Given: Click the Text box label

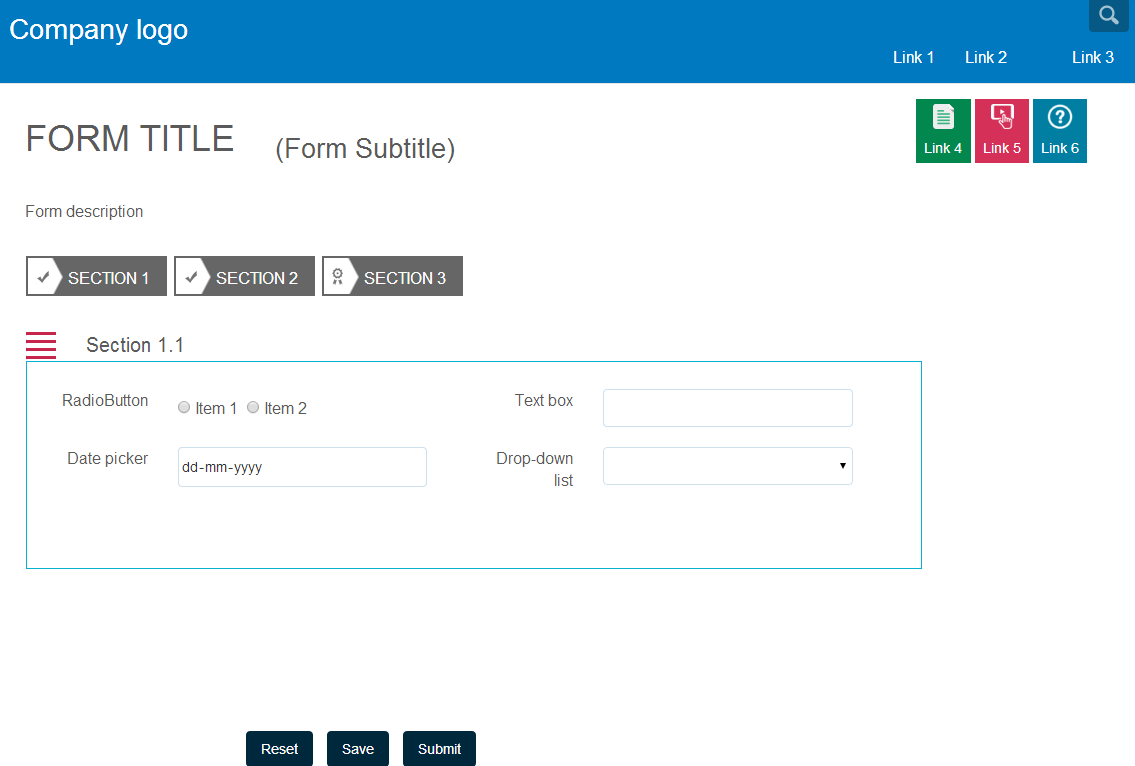Looking at the screenshot, I should [x=544, y=400].
